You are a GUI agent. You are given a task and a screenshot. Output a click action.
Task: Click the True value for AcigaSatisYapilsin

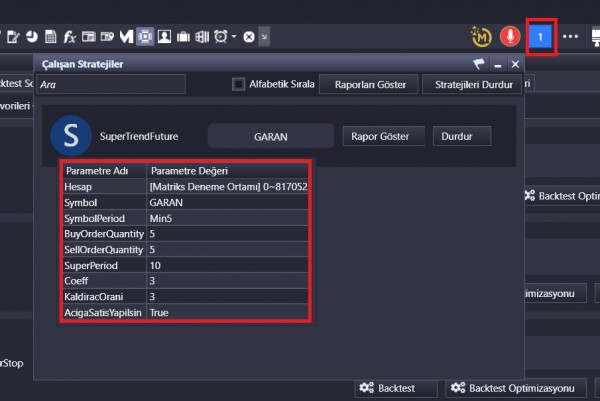(159, 312)
